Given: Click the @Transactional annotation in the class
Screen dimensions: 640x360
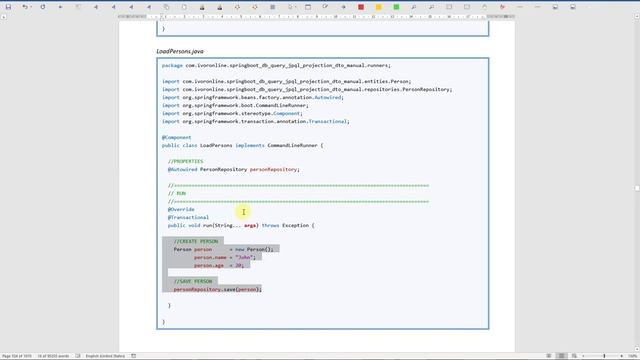Looking at the screenshot, I should point(188,218).
